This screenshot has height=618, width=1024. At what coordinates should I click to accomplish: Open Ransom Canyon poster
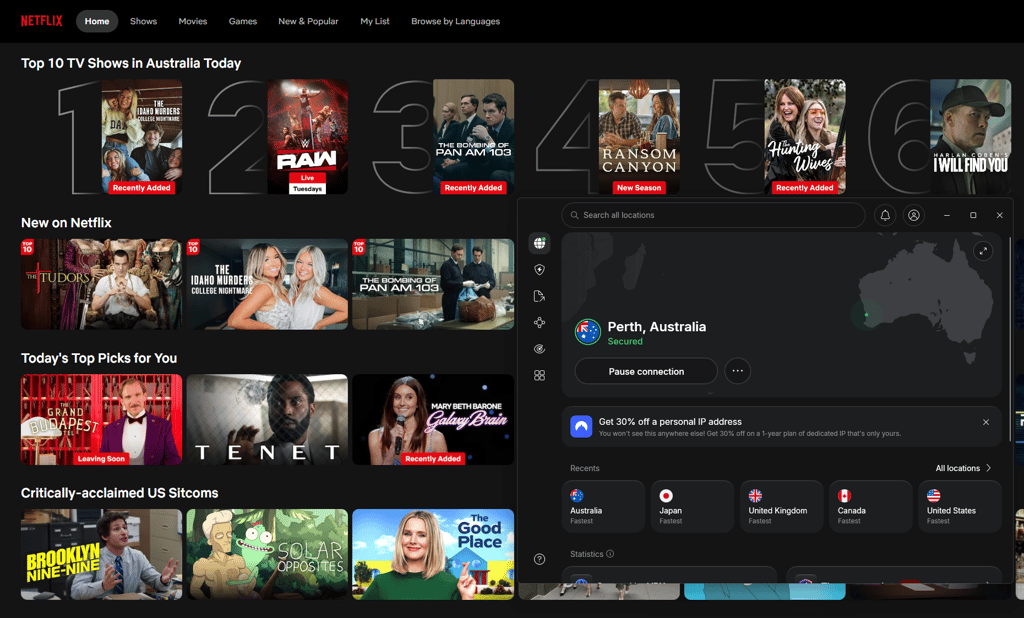click(x=639, y=137)
